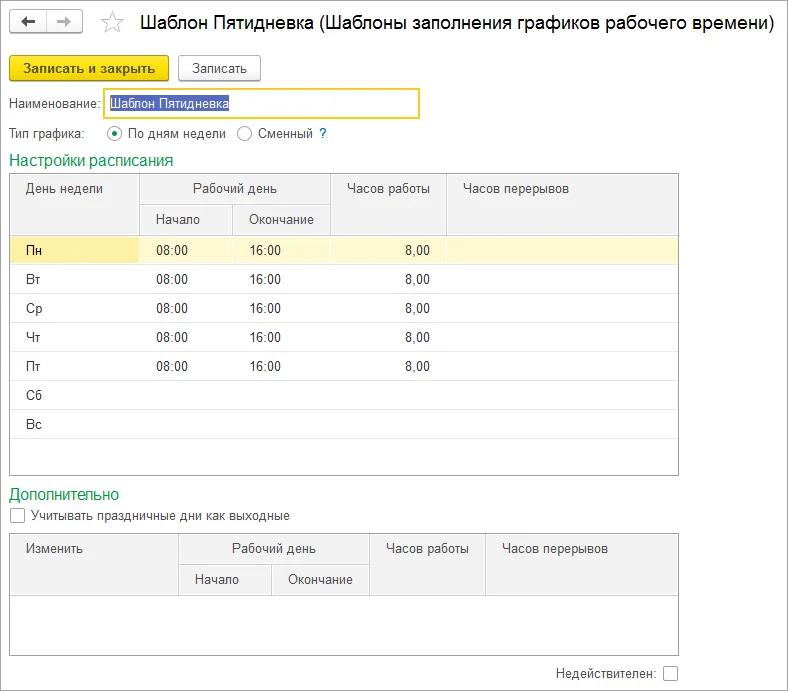The width and height of the screenshot is (788, 691).
Task: Go forward with the right arrow button
Action: pyautogui.click(x=64, y=22)
